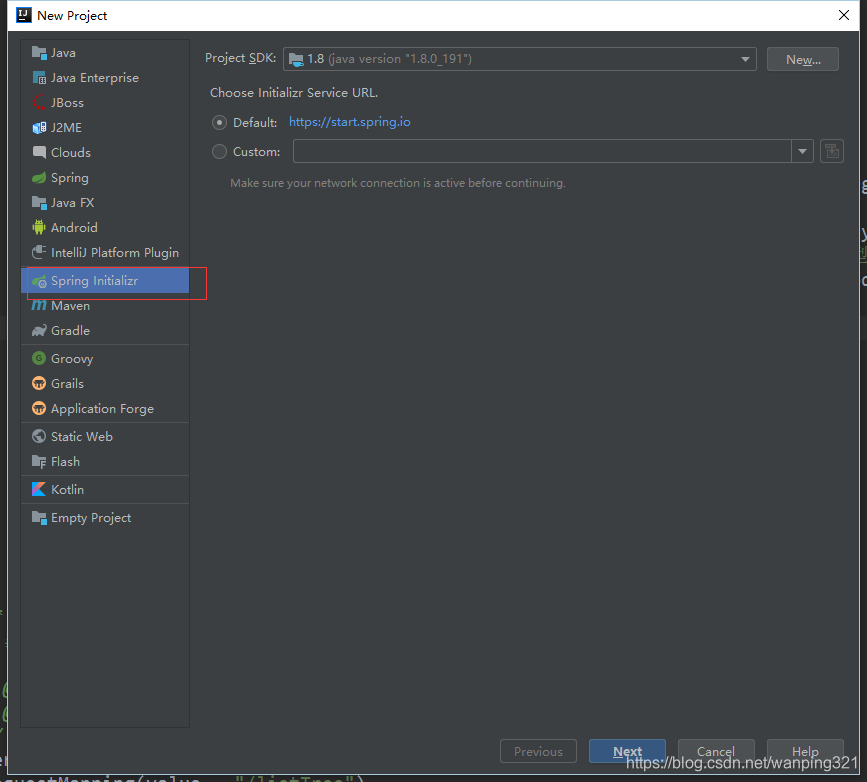Click the Cancel button

coord(716,752)
